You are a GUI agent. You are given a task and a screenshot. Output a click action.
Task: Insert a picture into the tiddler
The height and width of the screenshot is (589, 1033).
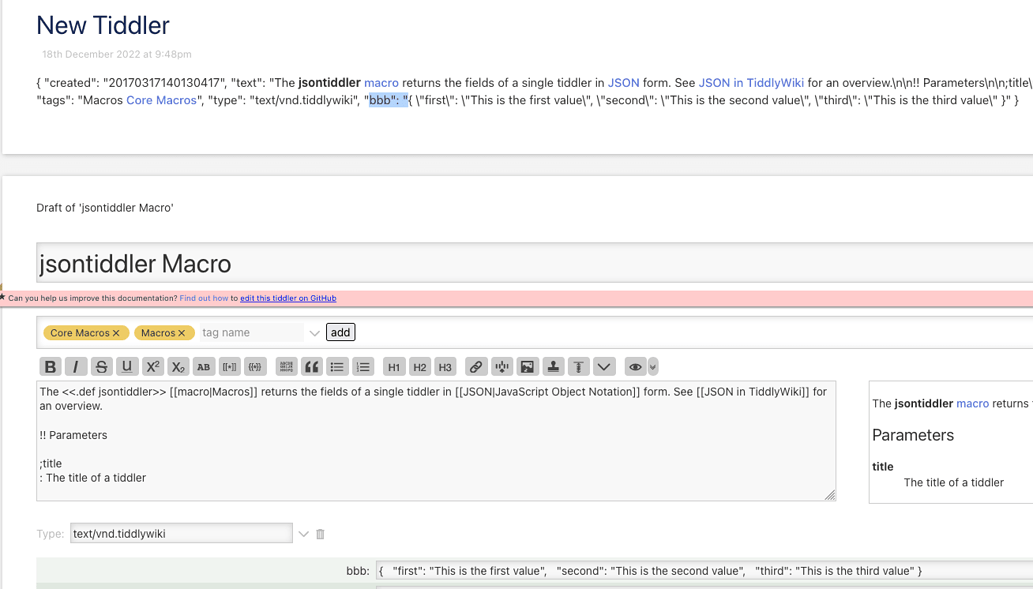527,366
